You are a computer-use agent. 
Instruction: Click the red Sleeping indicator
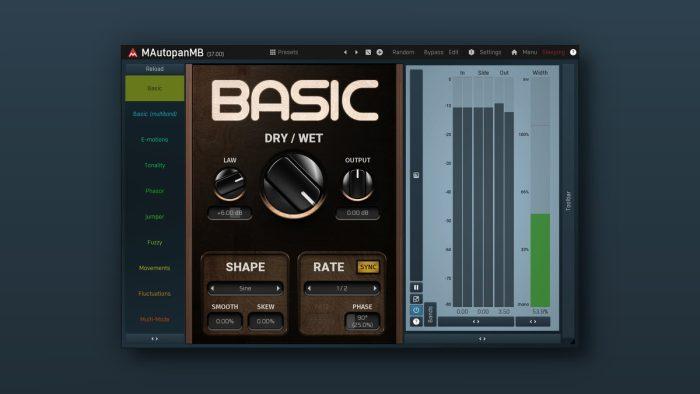point(554,52)
